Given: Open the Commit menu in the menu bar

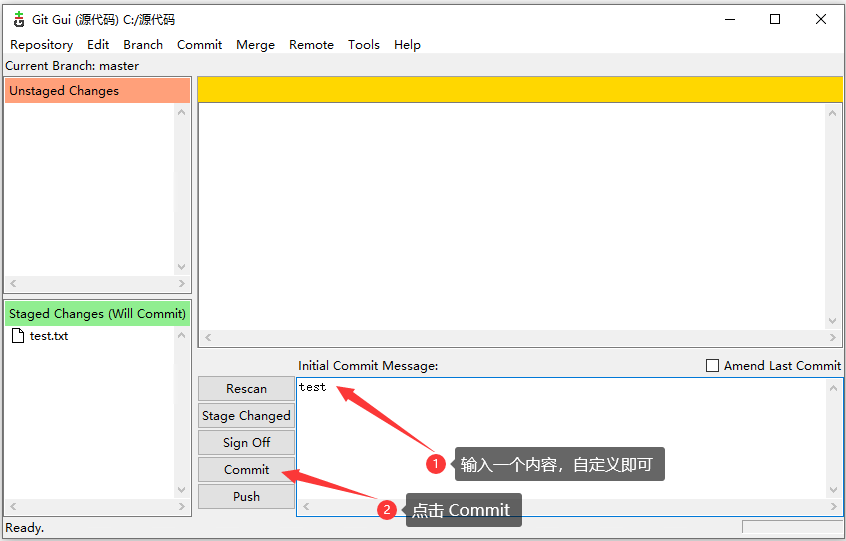Looking at the screenshot, I should click(200, 45).
